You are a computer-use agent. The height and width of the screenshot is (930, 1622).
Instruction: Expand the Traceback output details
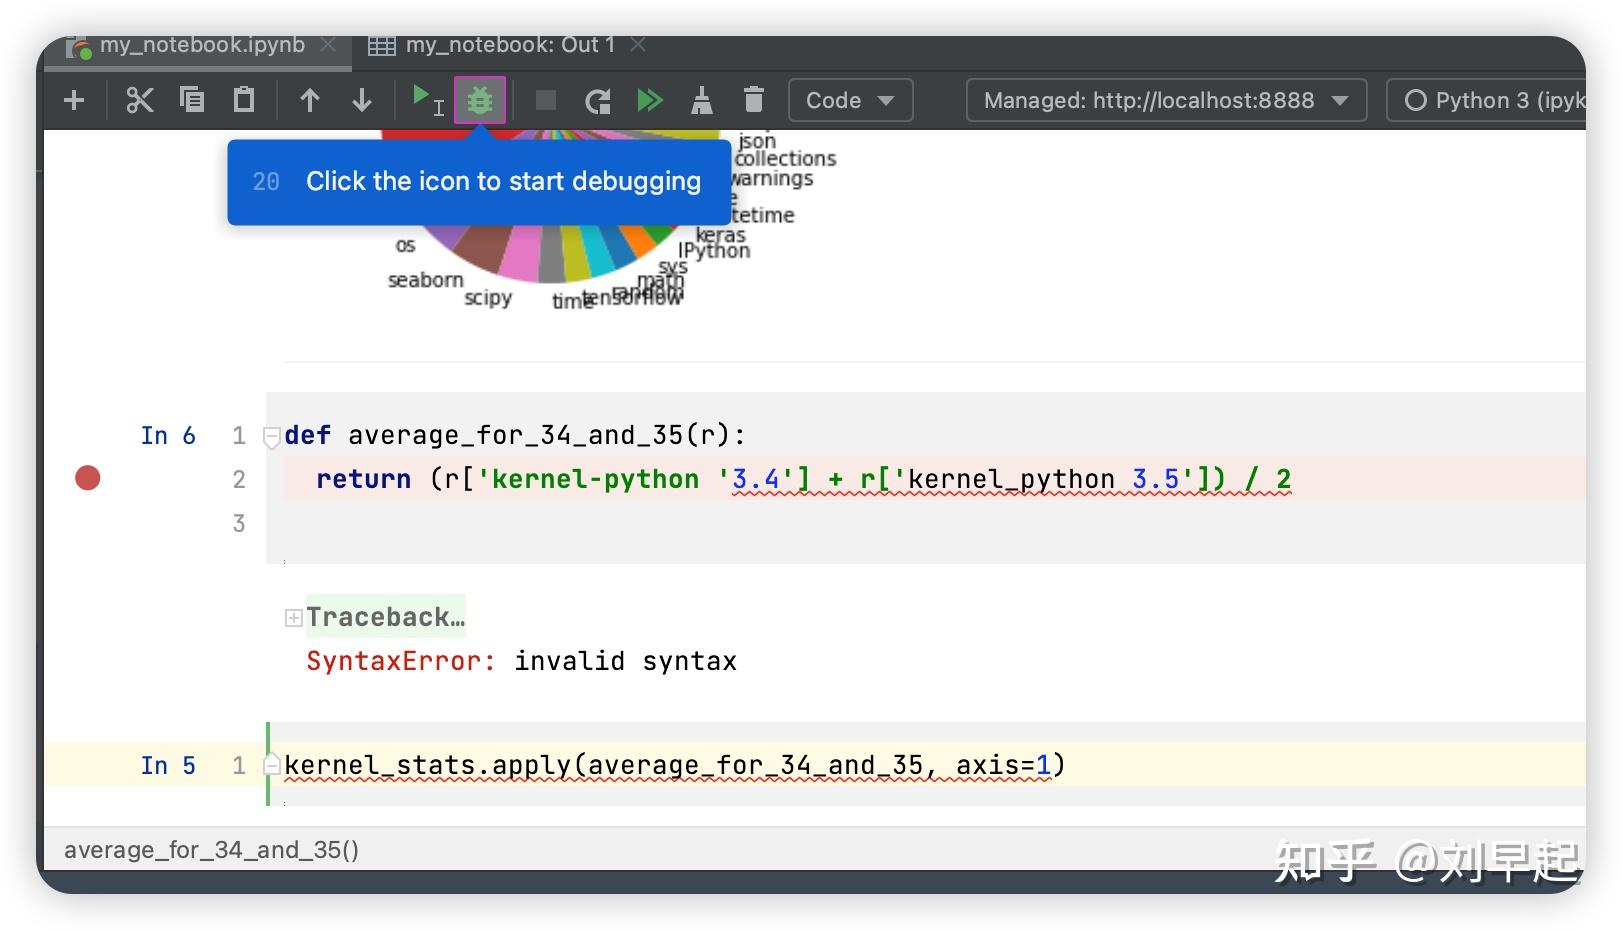pyautogui.click(x=293, y=617)
